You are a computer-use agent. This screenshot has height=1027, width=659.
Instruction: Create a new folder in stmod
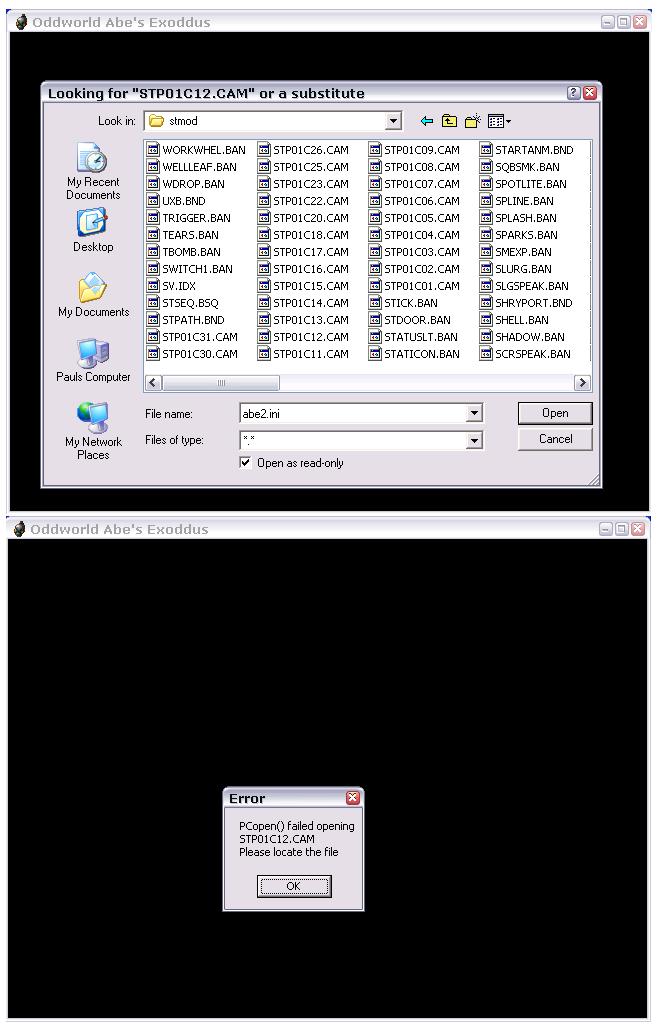pos(472,121)
